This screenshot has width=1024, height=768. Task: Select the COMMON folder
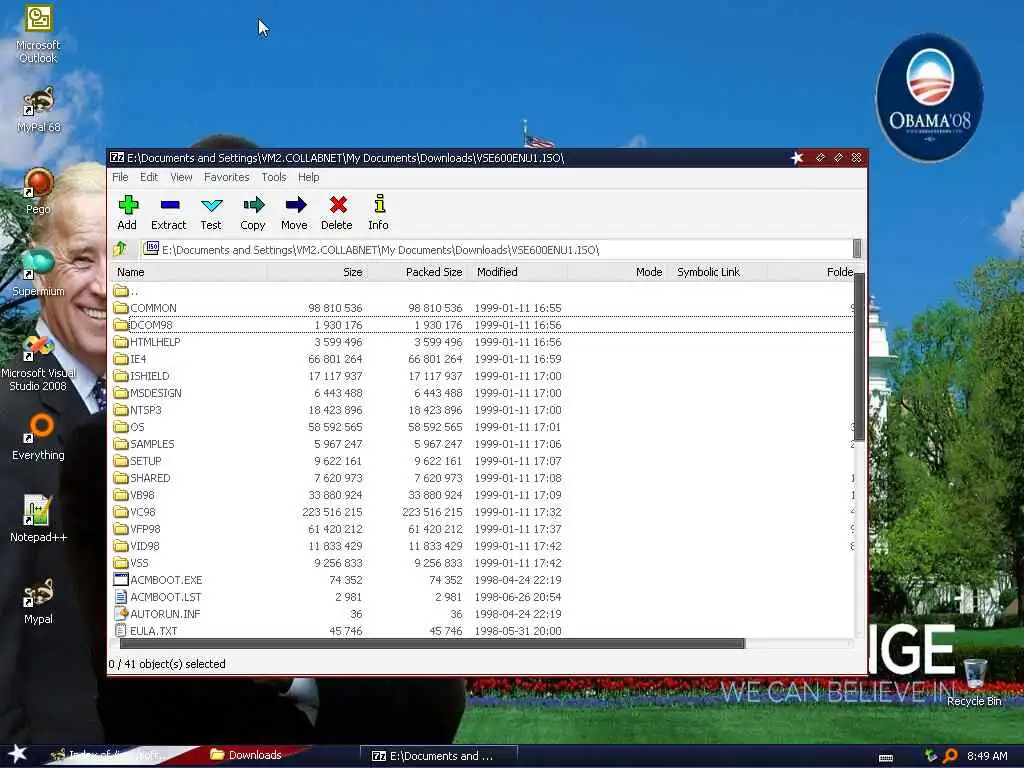coord(145,308)
